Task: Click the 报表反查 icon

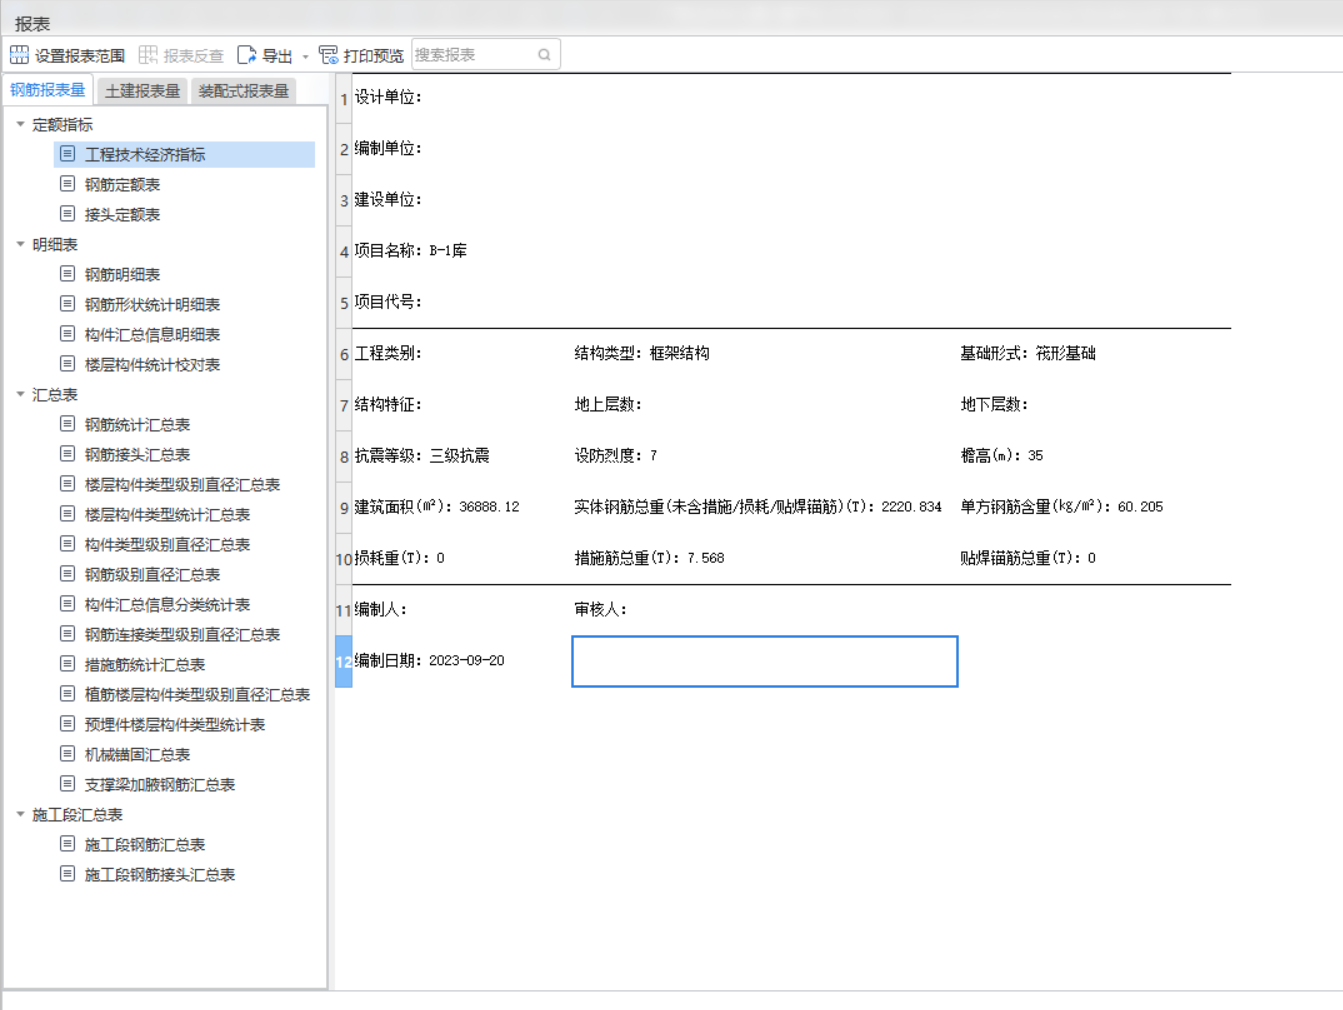Action: [148, 55]
